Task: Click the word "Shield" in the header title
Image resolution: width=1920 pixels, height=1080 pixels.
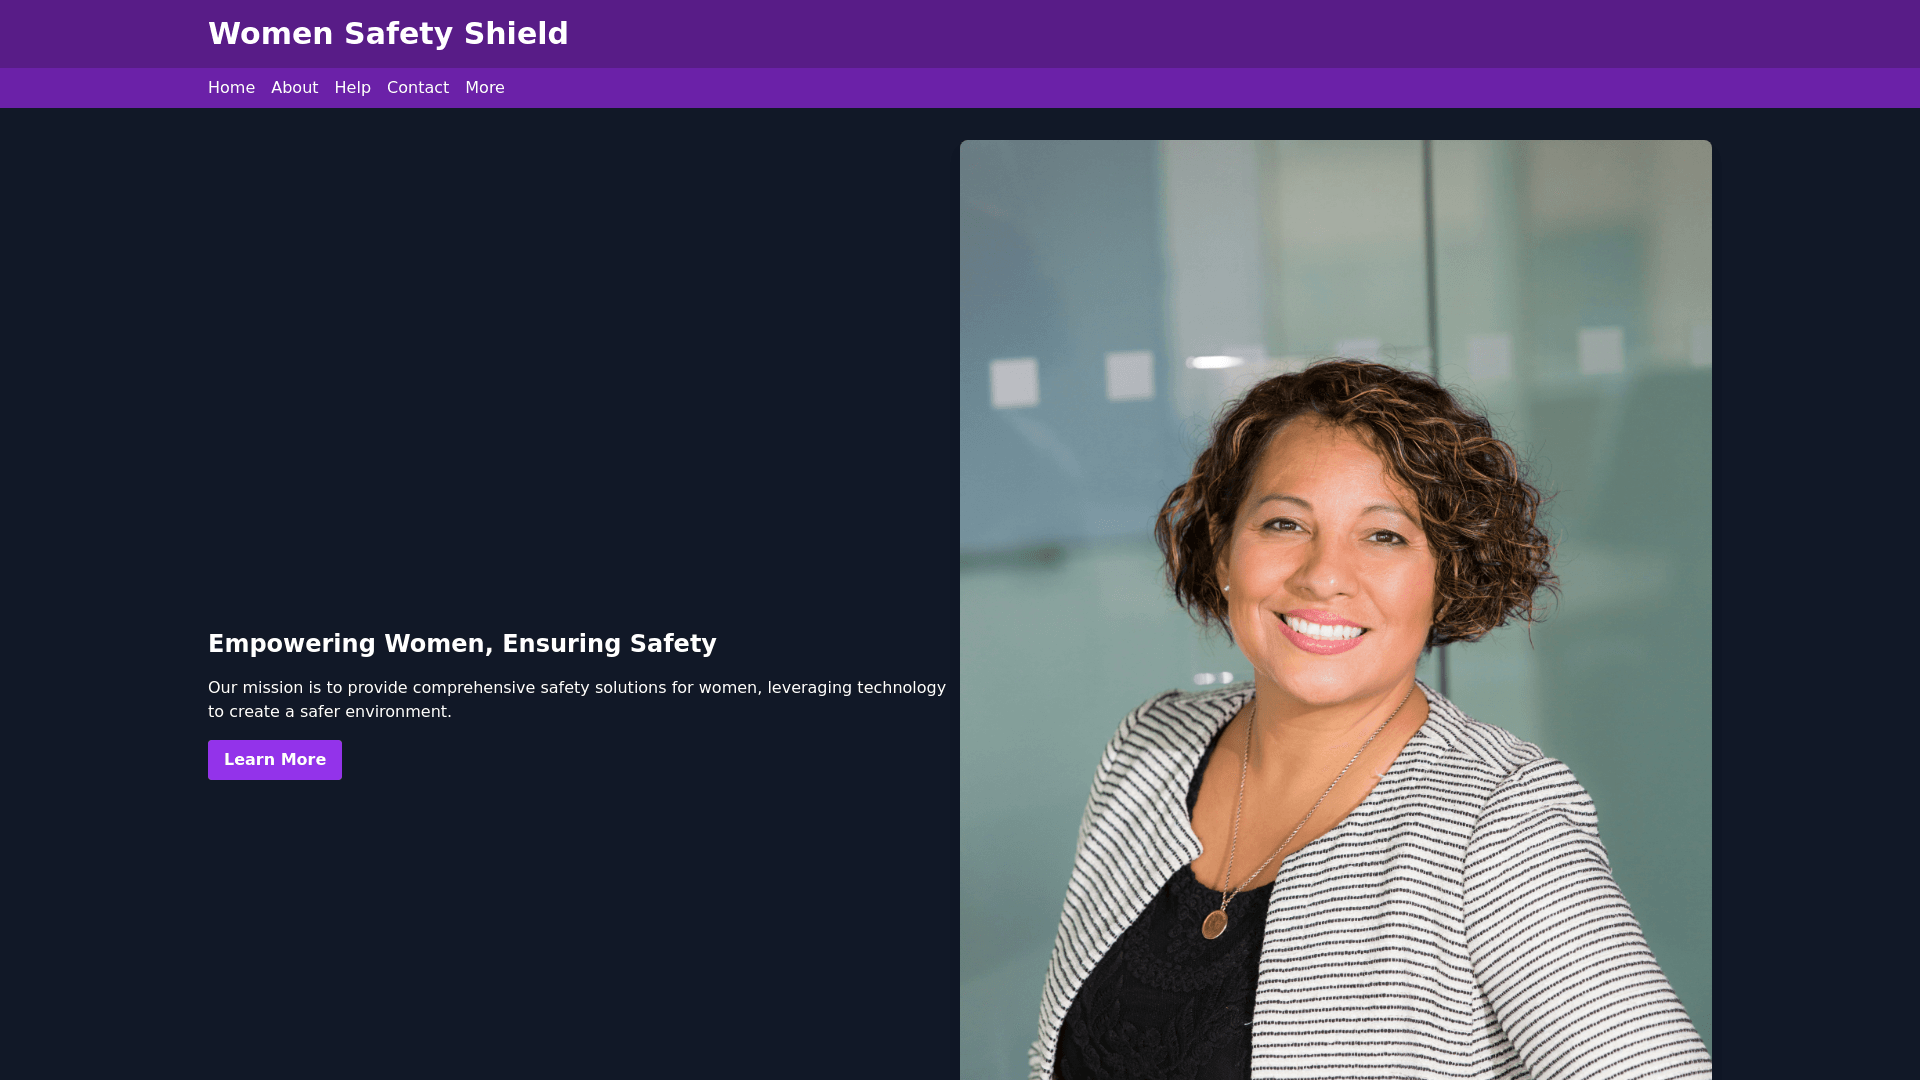Action: point(516,34)
